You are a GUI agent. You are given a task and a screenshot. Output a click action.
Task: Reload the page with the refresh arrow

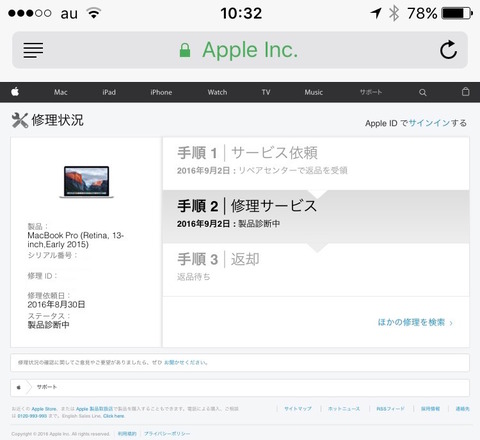(x=448, y=50)
